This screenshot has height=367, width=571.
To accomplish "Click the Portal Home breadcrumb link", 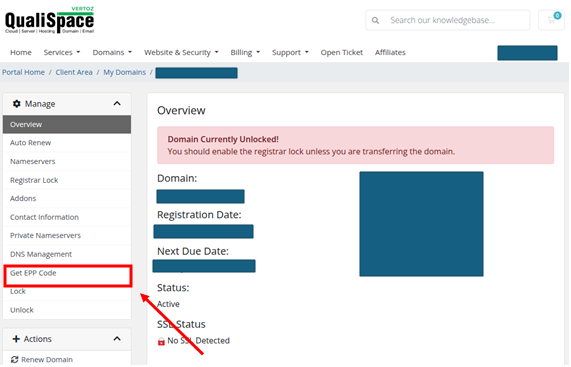I will click(x=23, y=72).
